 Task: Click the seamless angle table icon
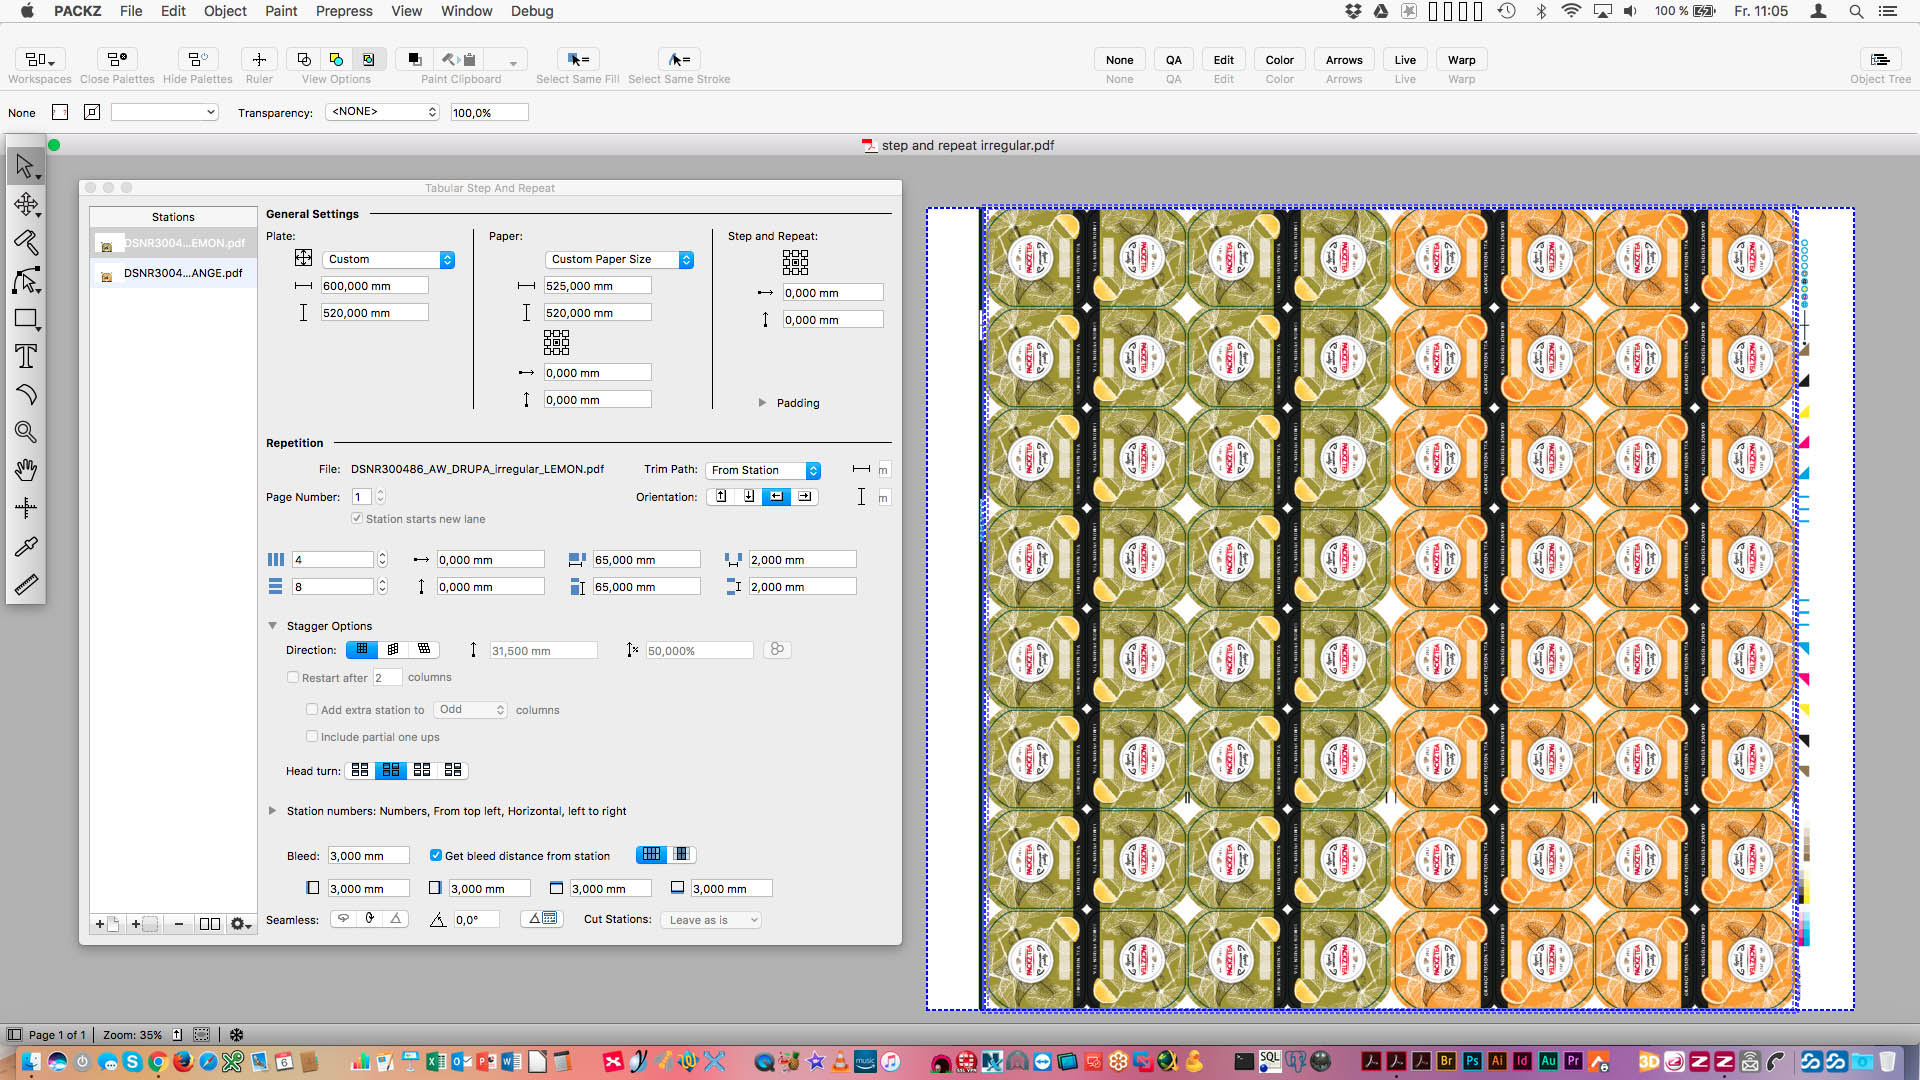point(543,919)
